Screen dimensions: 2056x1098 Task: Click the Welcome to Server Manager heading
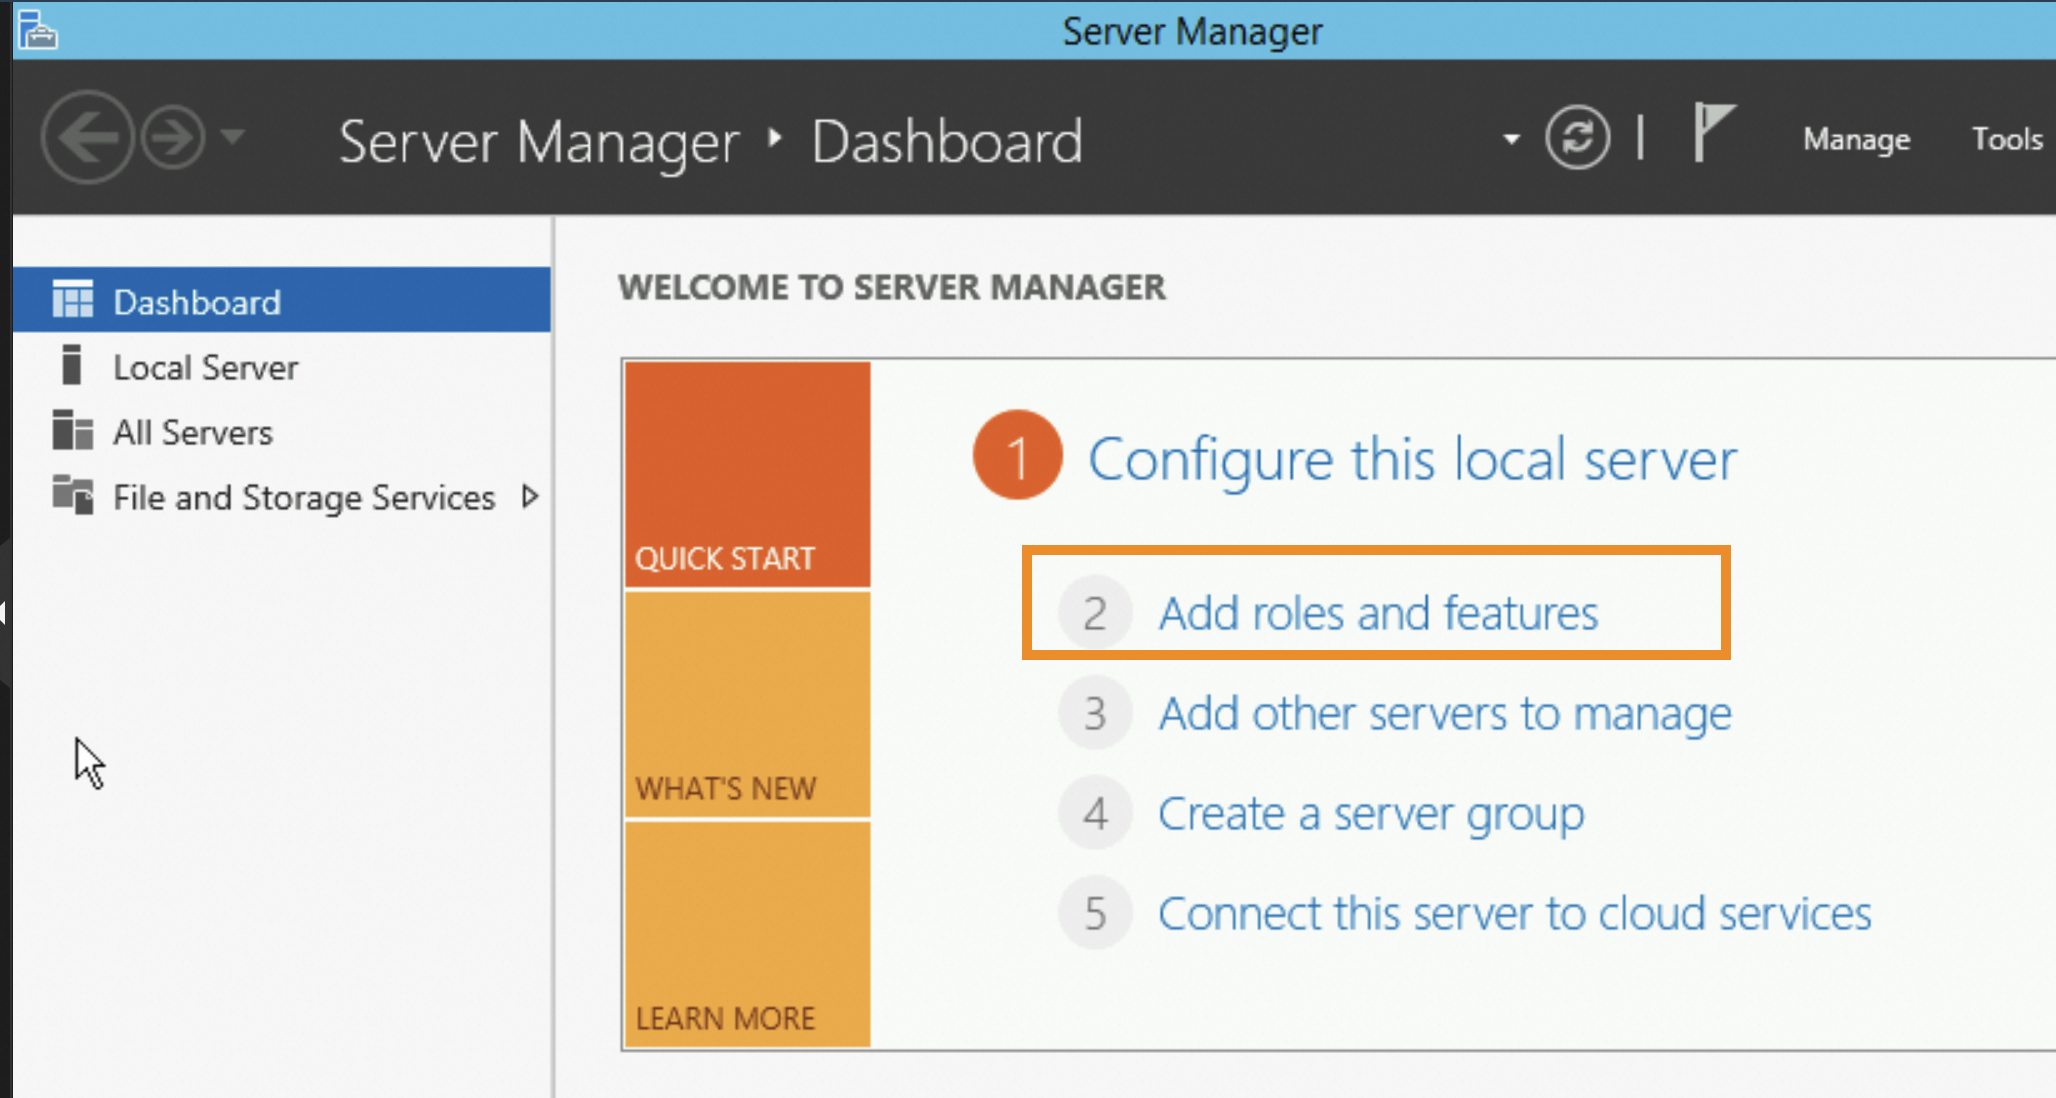(x=892, y=287)
